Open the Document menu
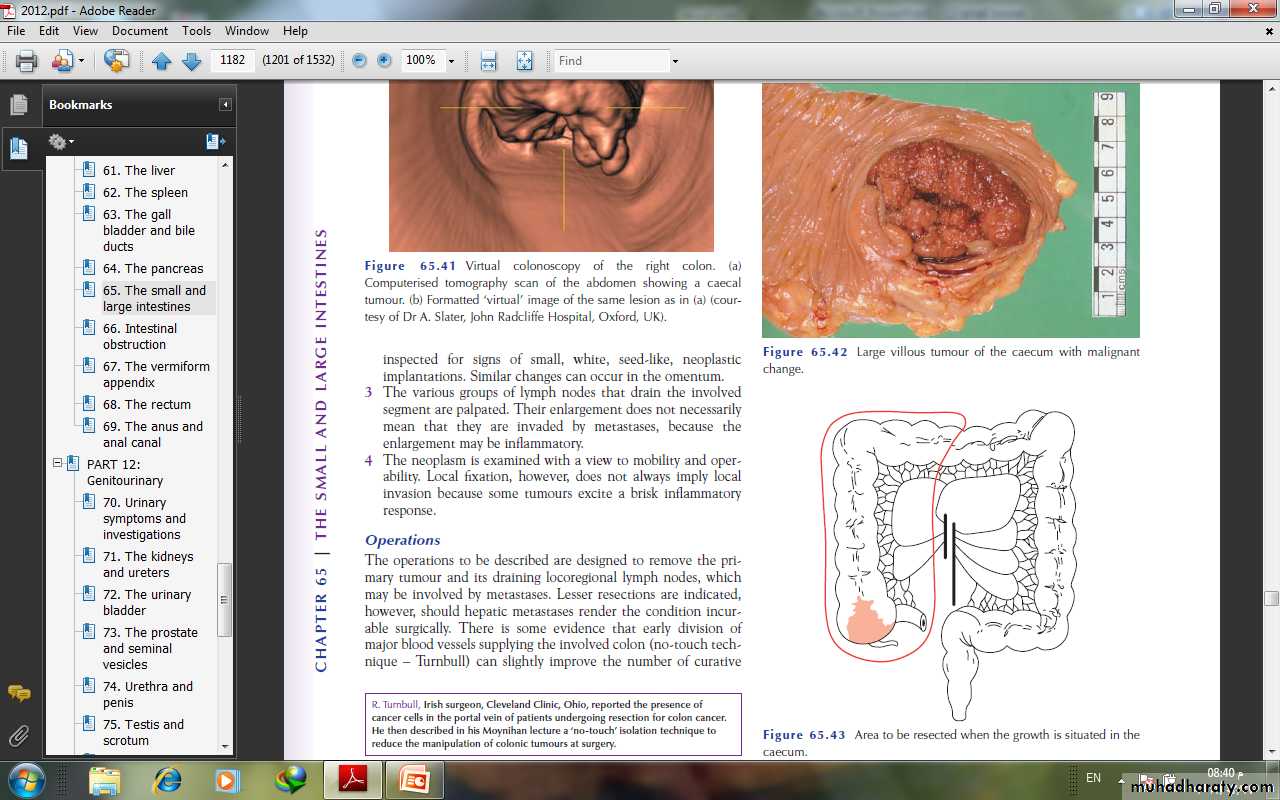This screenshot has height=800, width=1280. [x=140, y=31]
